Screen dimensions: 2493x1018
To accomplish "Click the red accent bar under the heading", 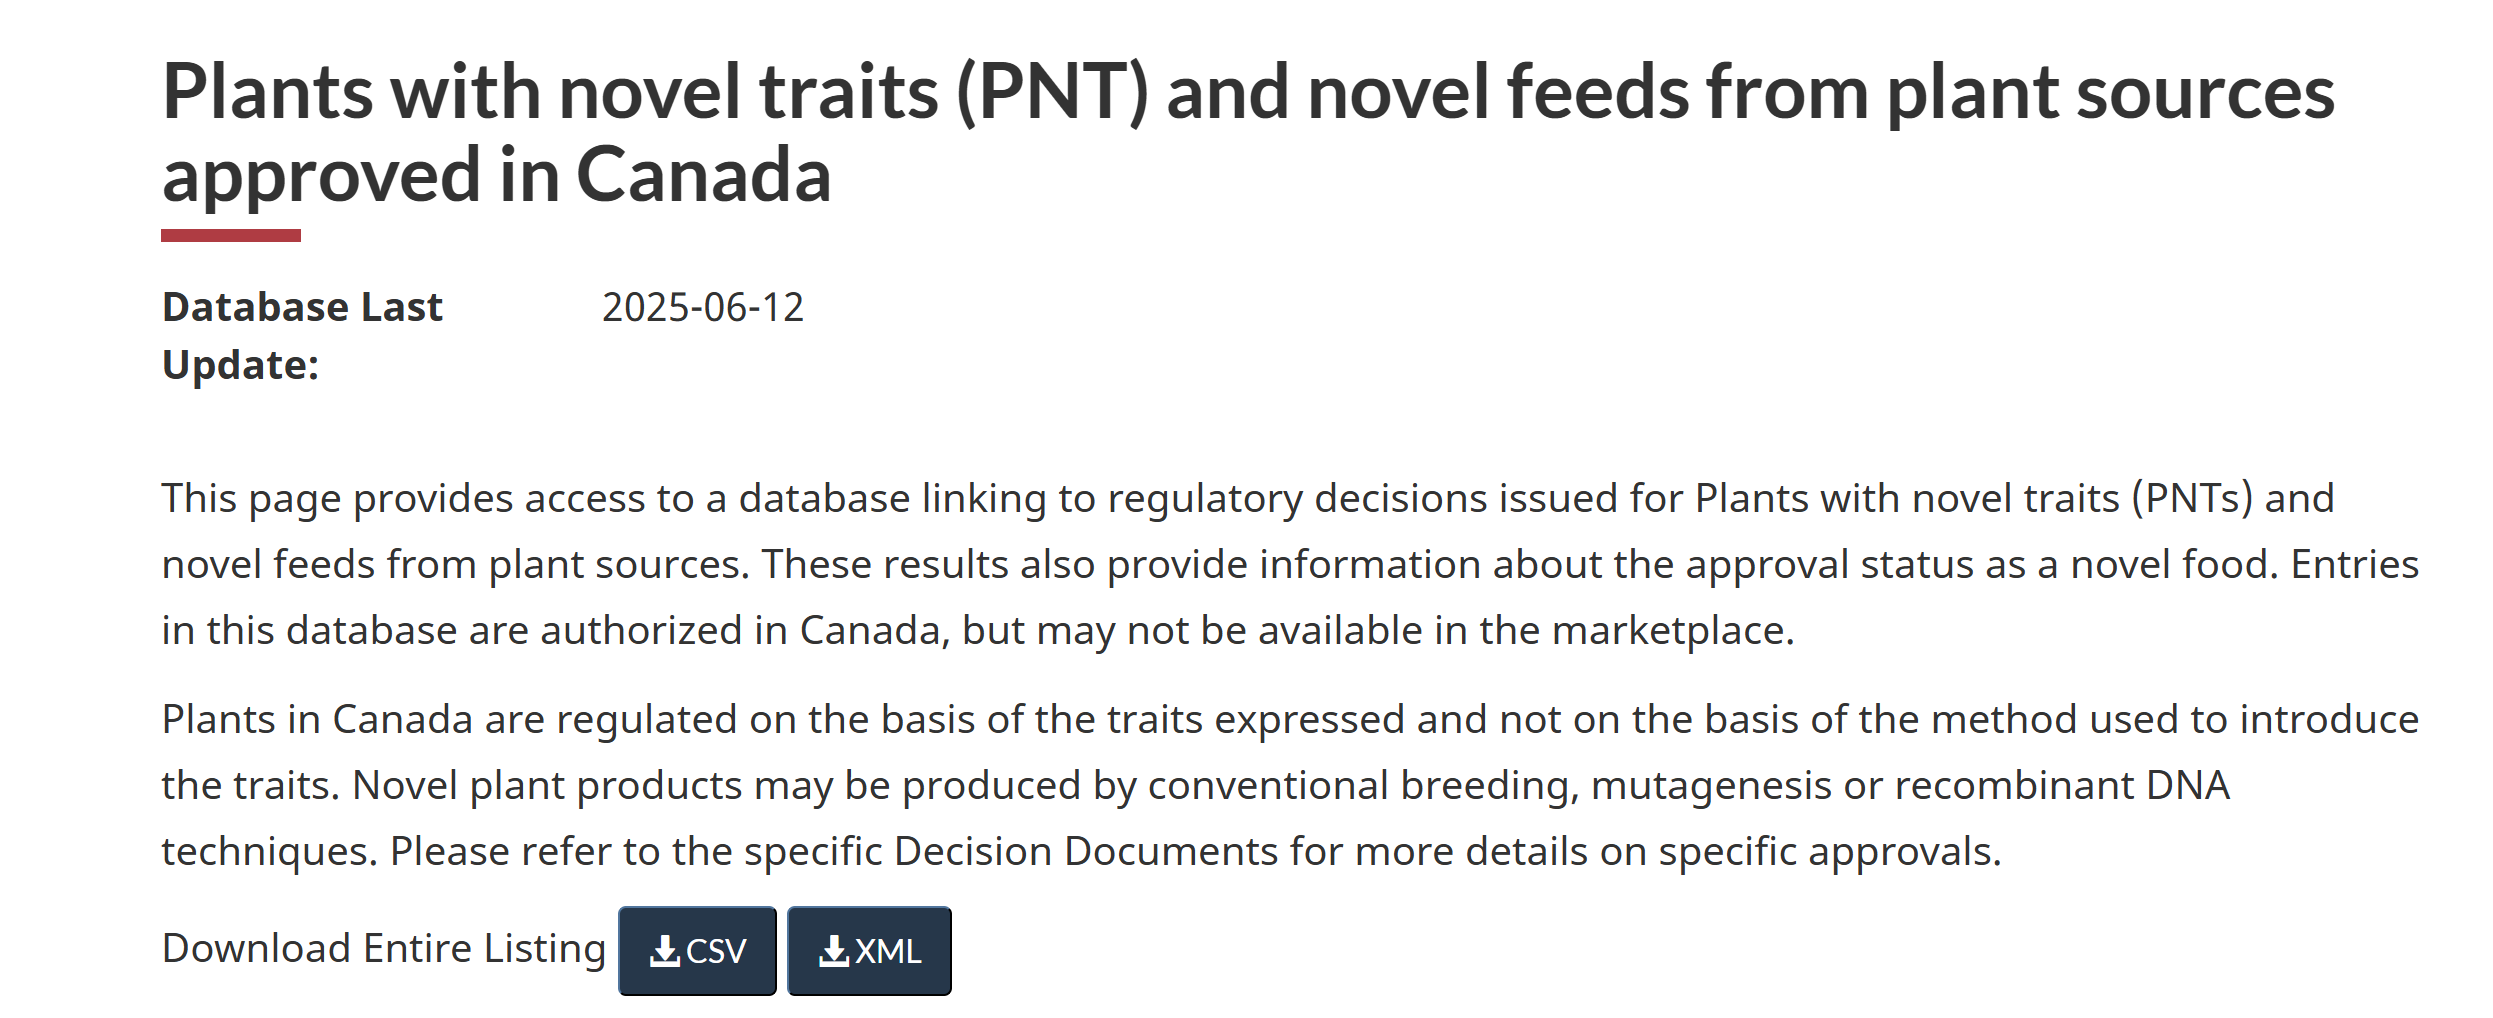I will (231, 235).
